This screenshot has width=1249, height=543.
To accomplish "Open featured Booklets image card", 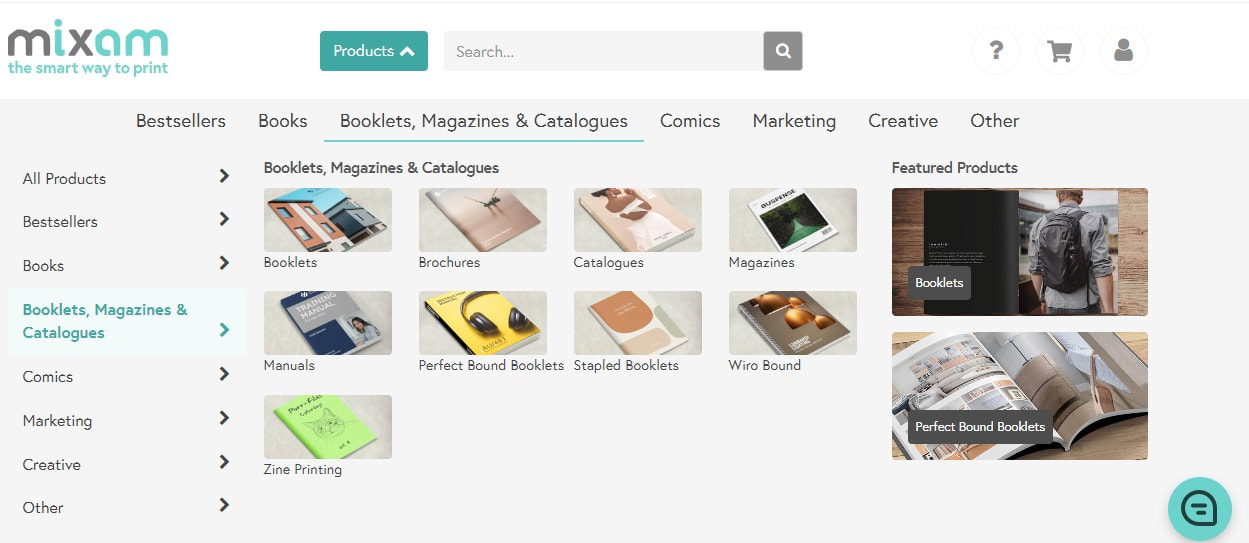I will click(1020, 252).
